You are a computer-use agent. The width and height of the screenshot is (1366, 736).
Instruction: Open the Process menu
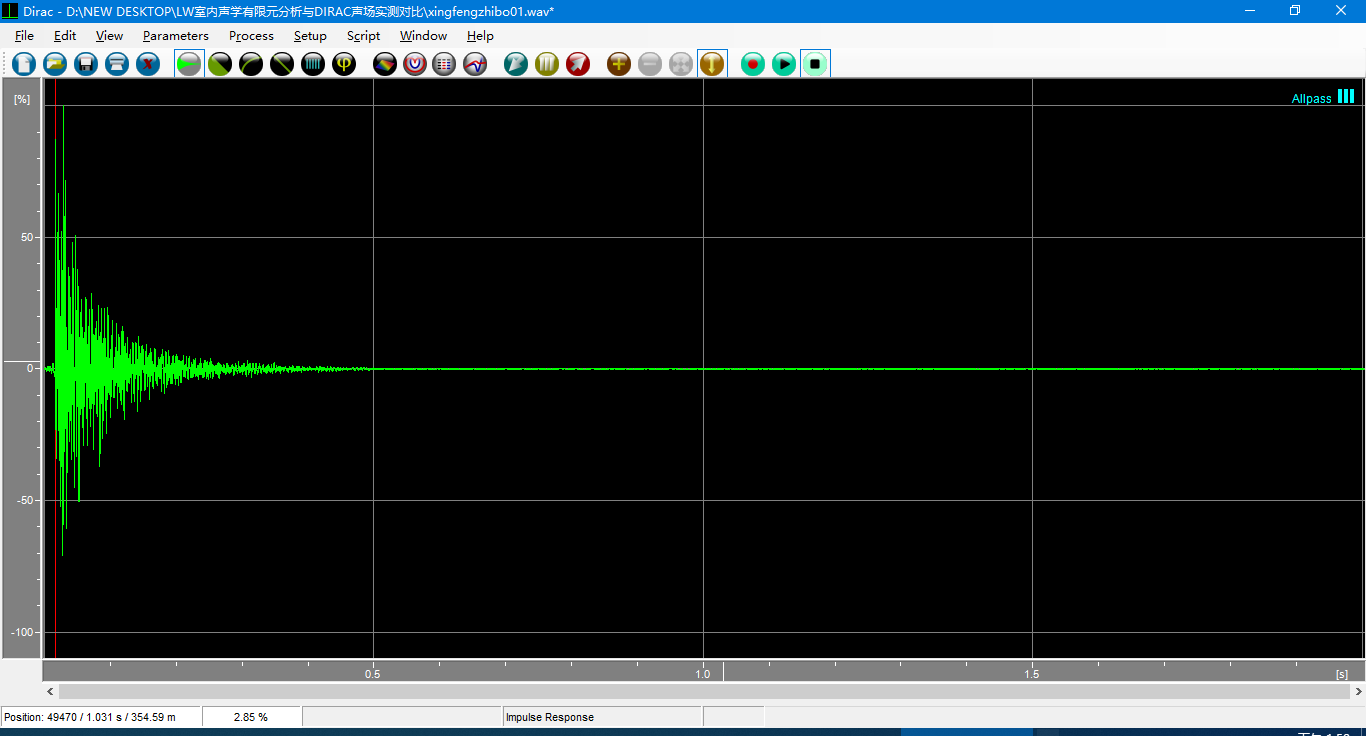[x=251, y=36]
